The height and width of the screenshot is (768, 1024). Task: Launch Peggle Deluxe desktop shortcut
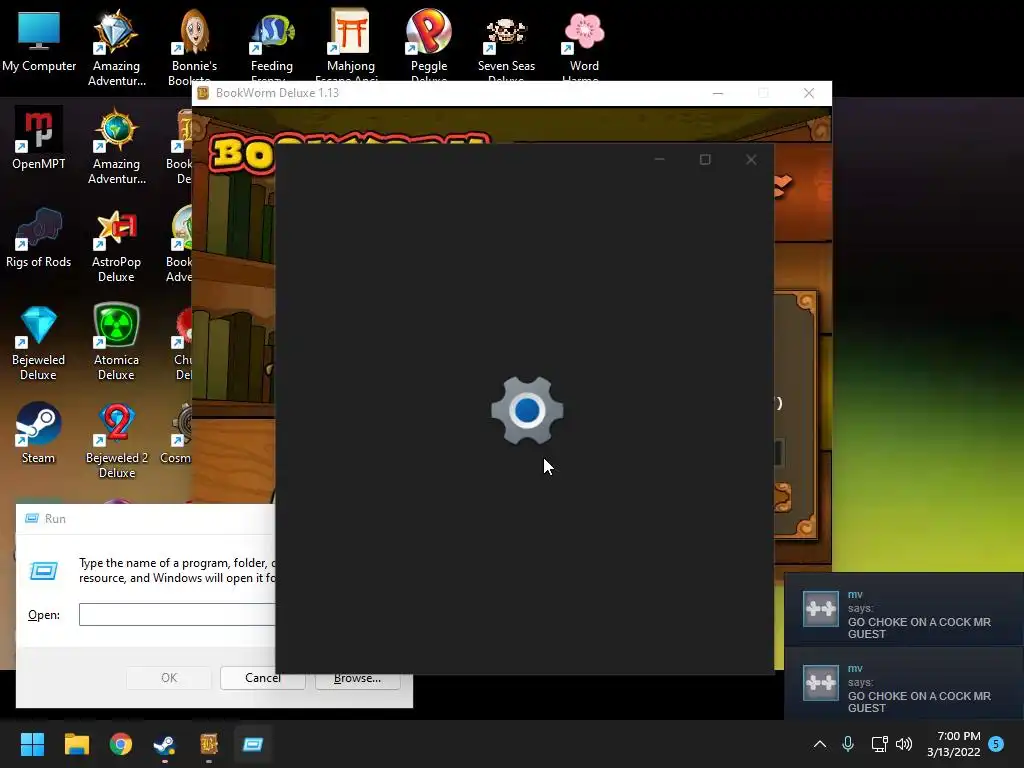[x=428, y=44]
